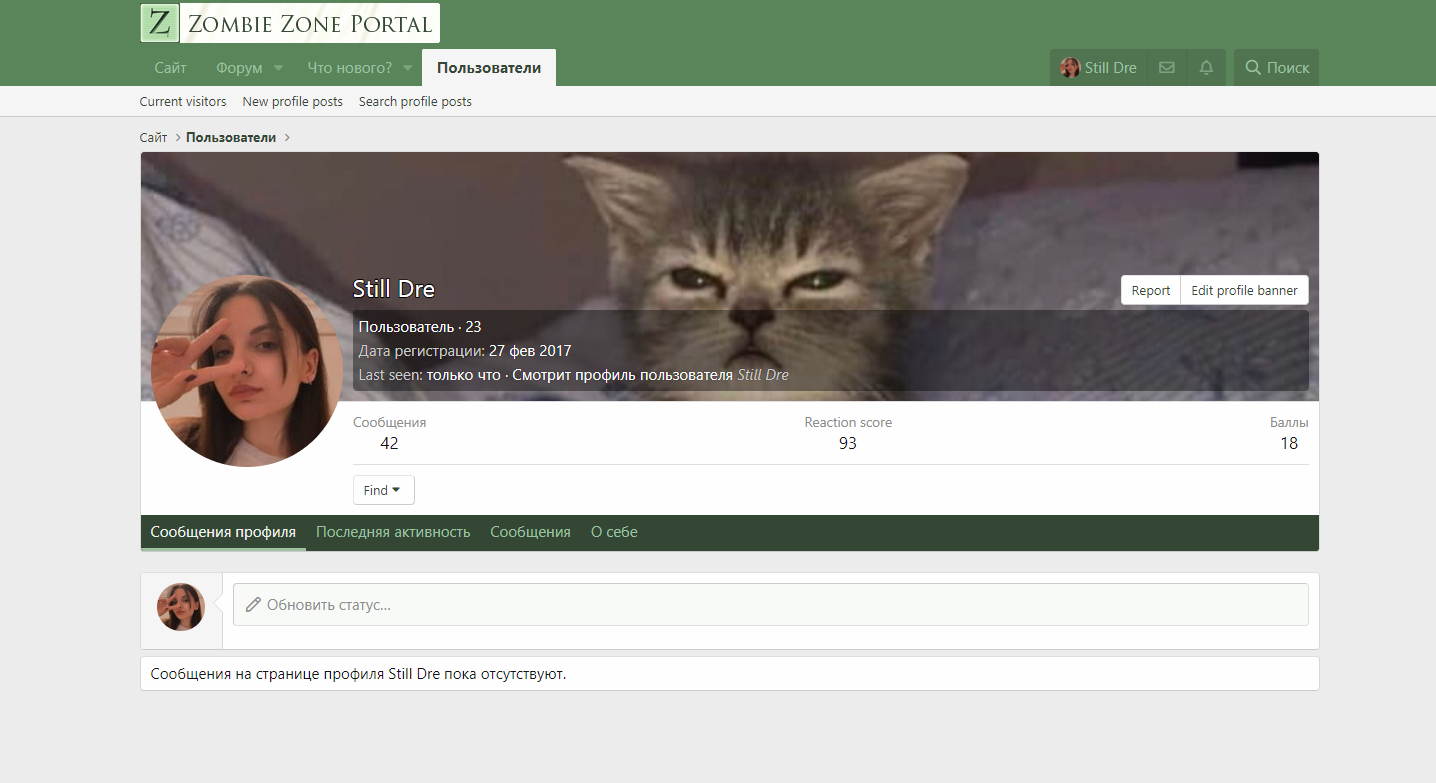Viewport: 1436px width, 783px height.
Task: Open the inbox envelope icon
Action: [x=1166, y=68]
